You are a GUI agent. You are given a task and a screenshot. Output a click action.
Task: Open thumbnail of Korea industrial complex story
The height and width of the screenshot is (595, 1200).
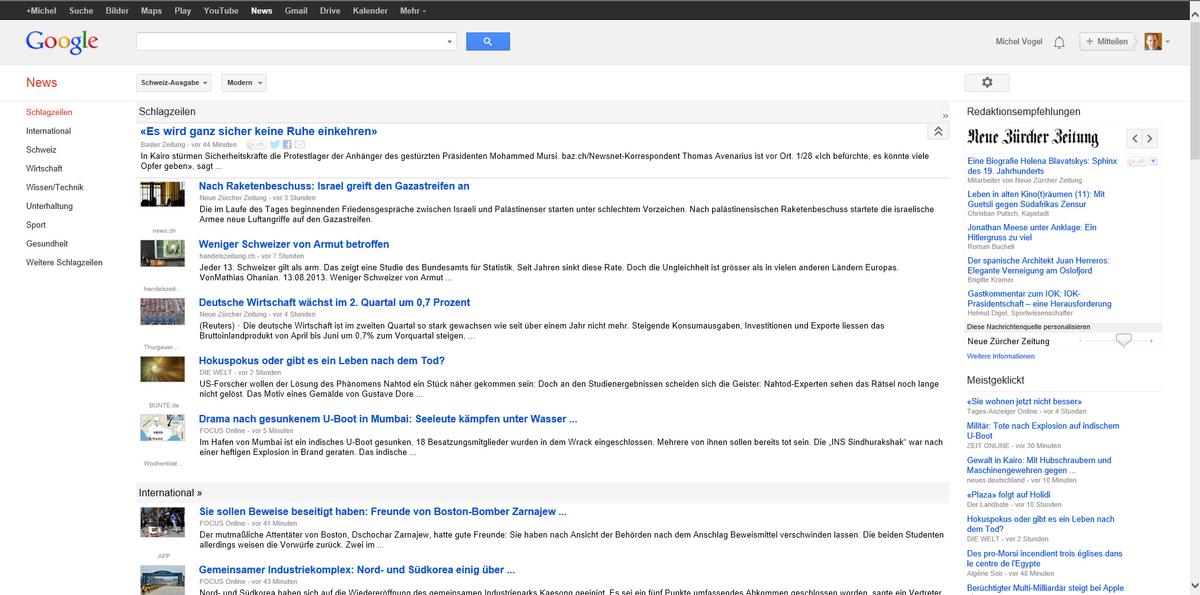point(162,580)
